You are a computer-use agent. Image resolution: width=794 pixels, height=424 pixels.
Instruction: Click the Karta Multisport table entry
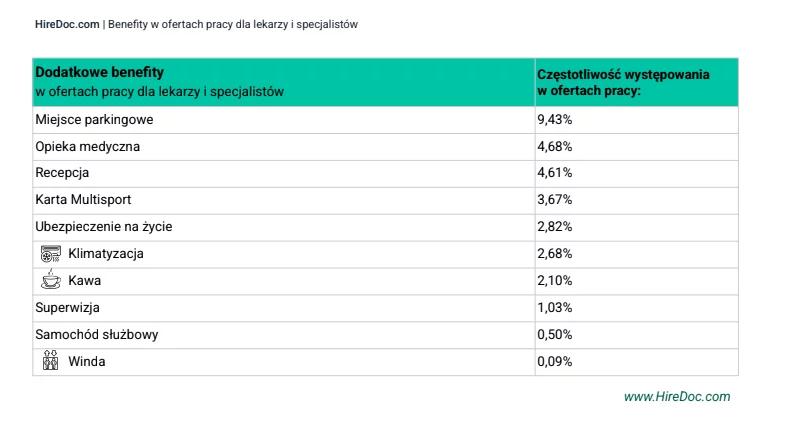(x=83, y=200)
